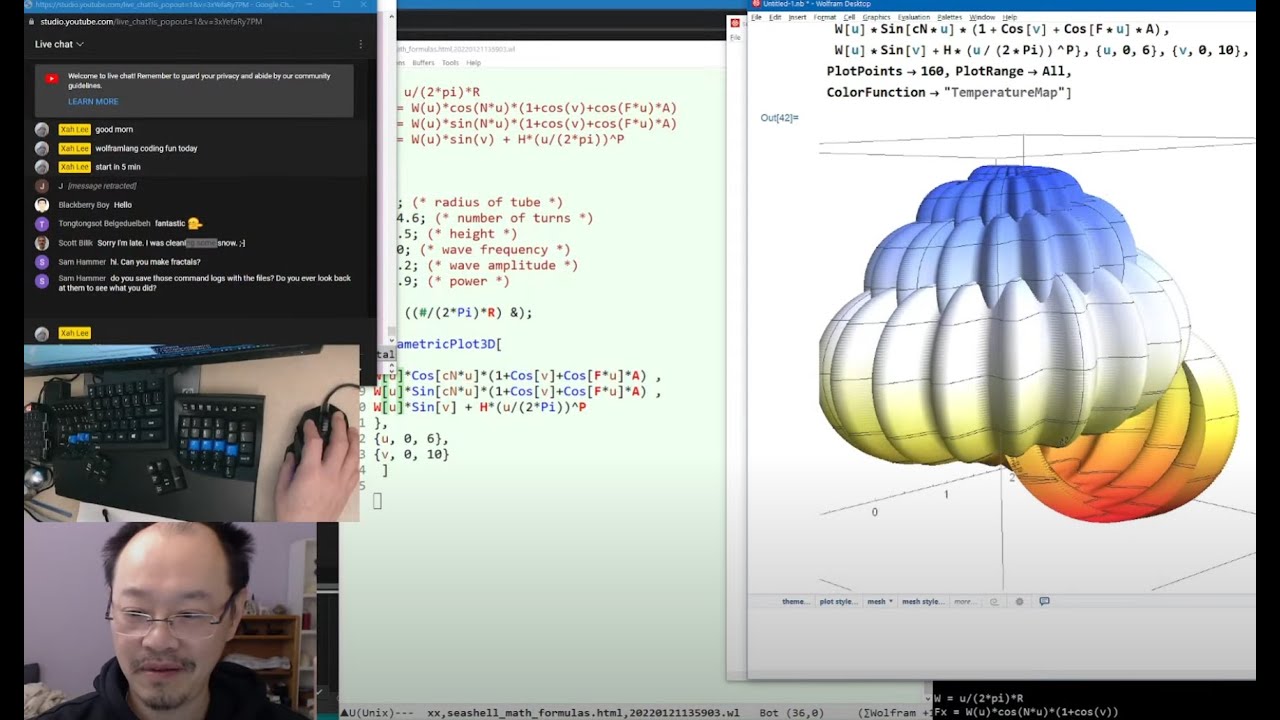
Task: Click 'J' avatar of retracted message
Action: point(42,186)
